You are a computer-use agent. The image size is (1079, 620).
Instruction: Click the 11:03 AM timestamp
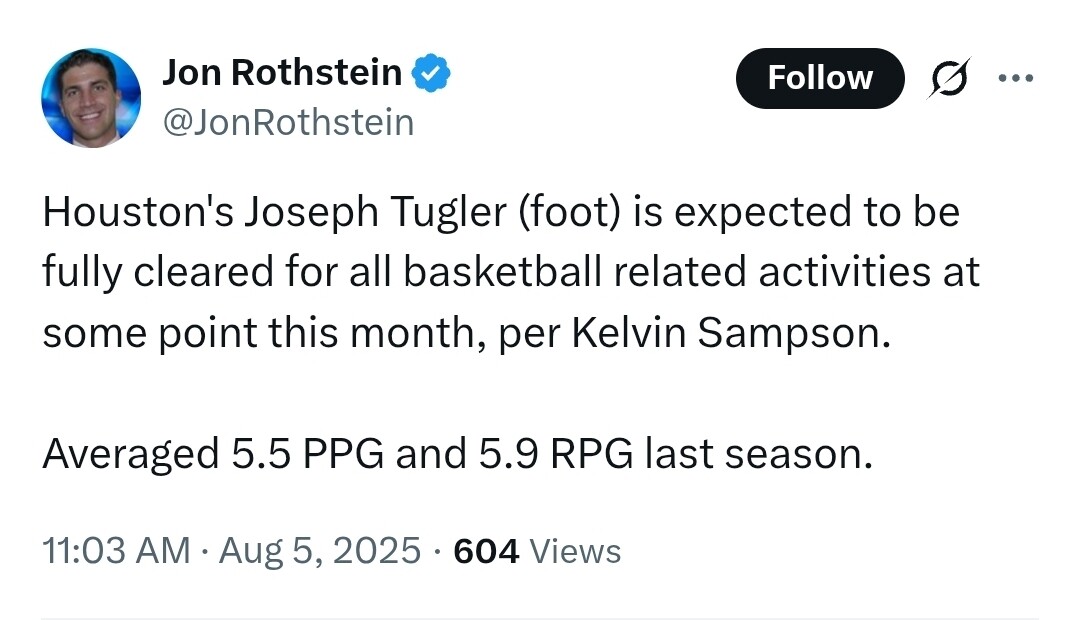click(116, 551)
